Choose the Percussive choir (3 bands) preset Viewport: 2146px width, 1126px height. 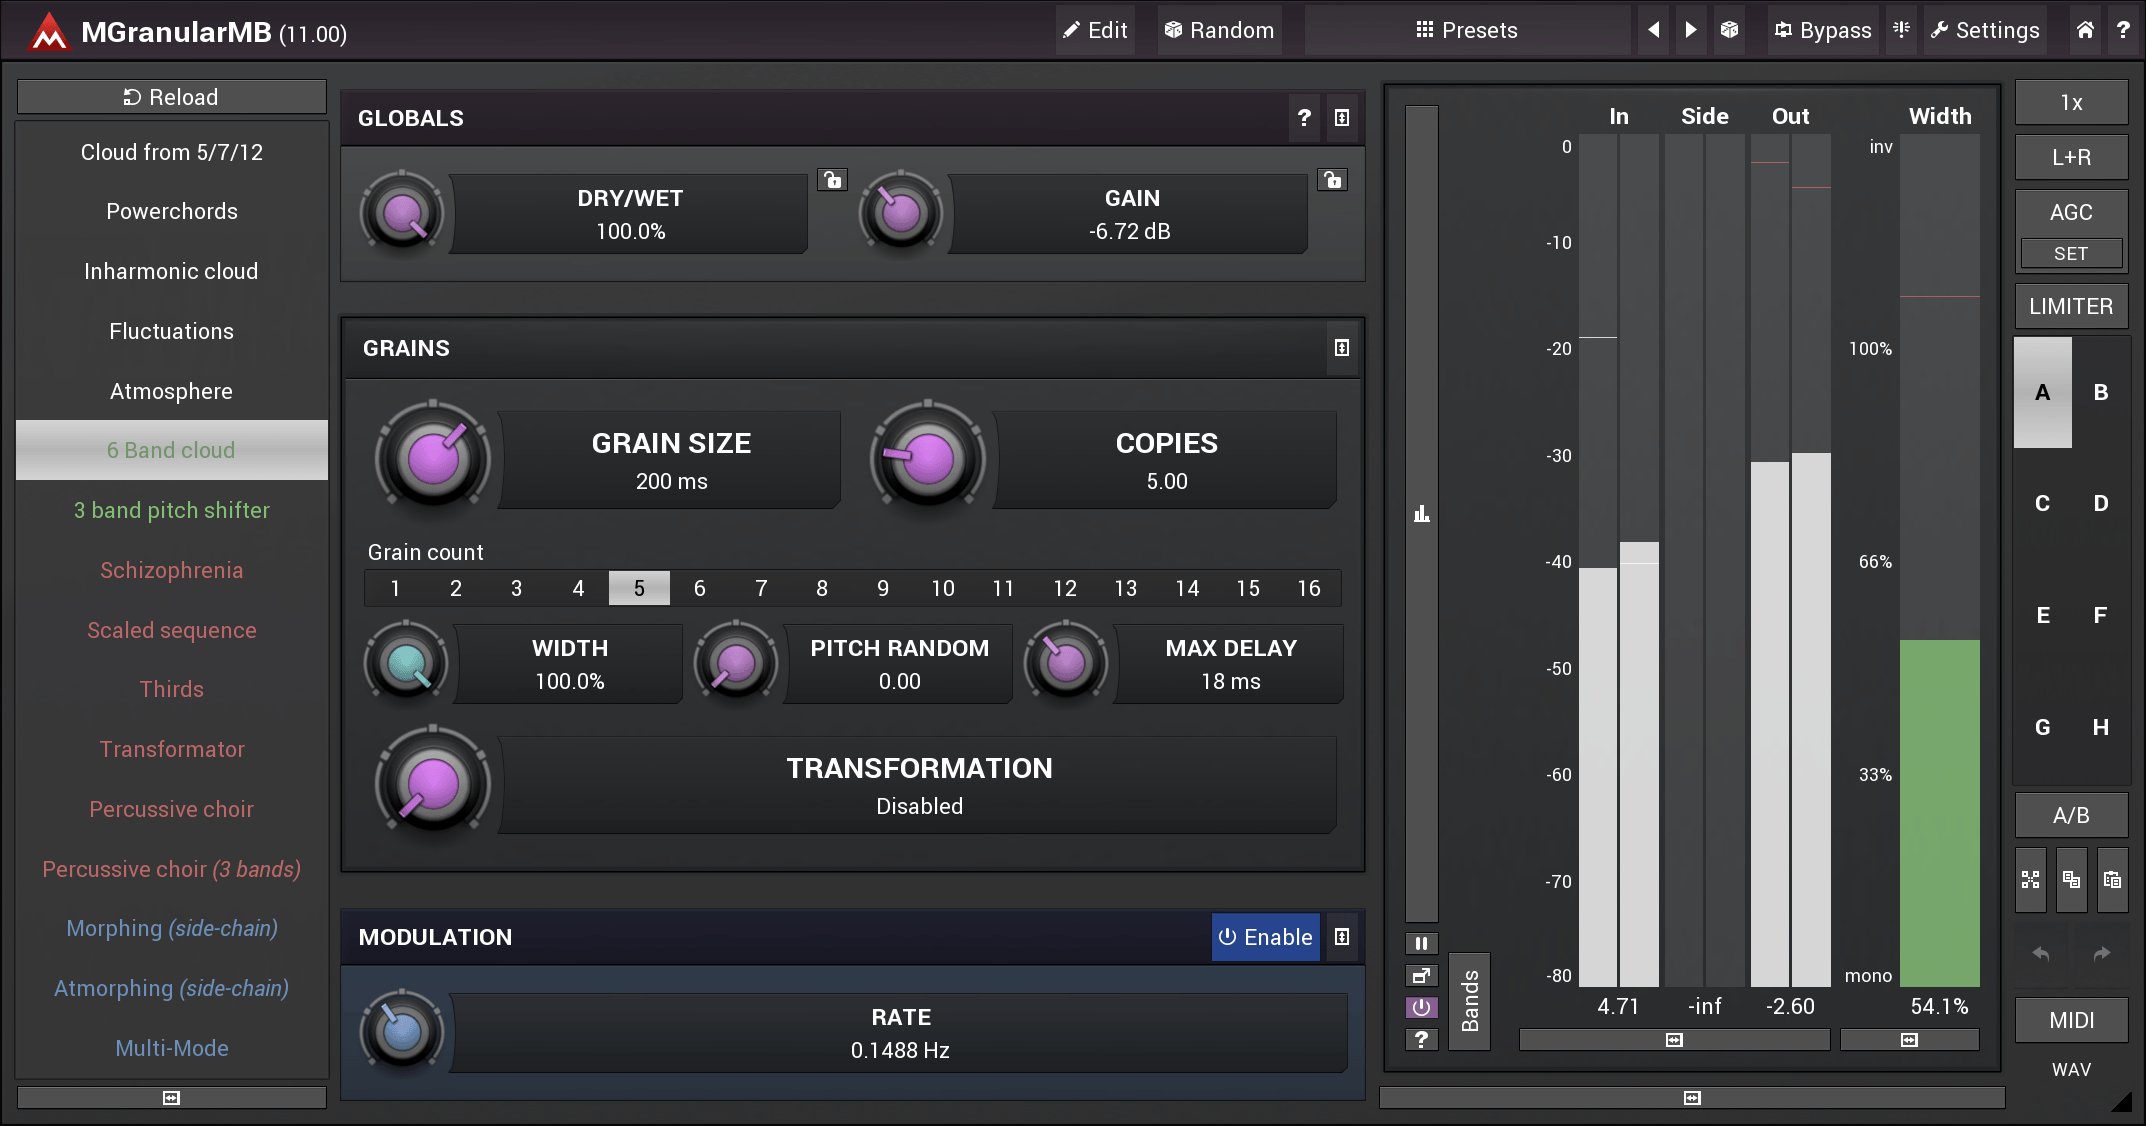171,869
